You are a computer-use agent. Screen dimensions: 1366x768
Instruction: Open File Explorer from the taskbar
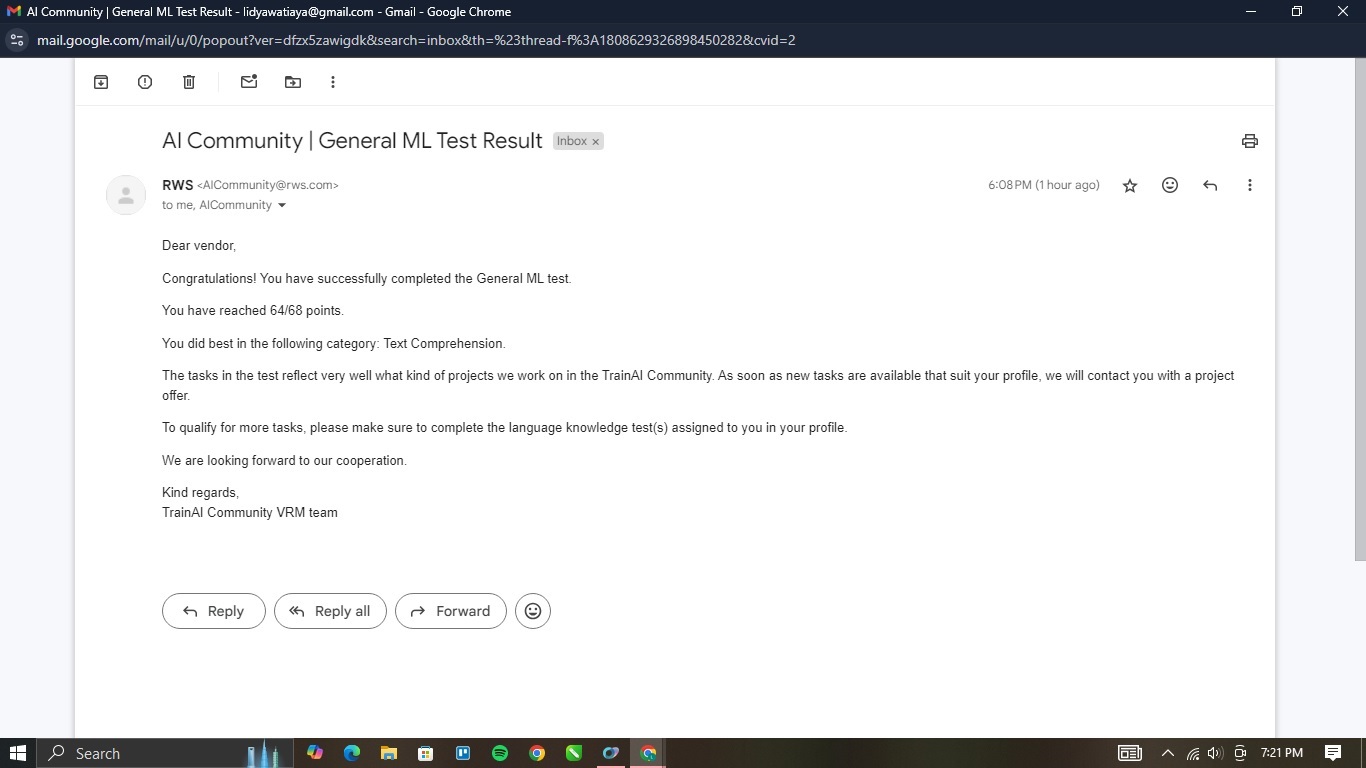(x=389, y=753)
